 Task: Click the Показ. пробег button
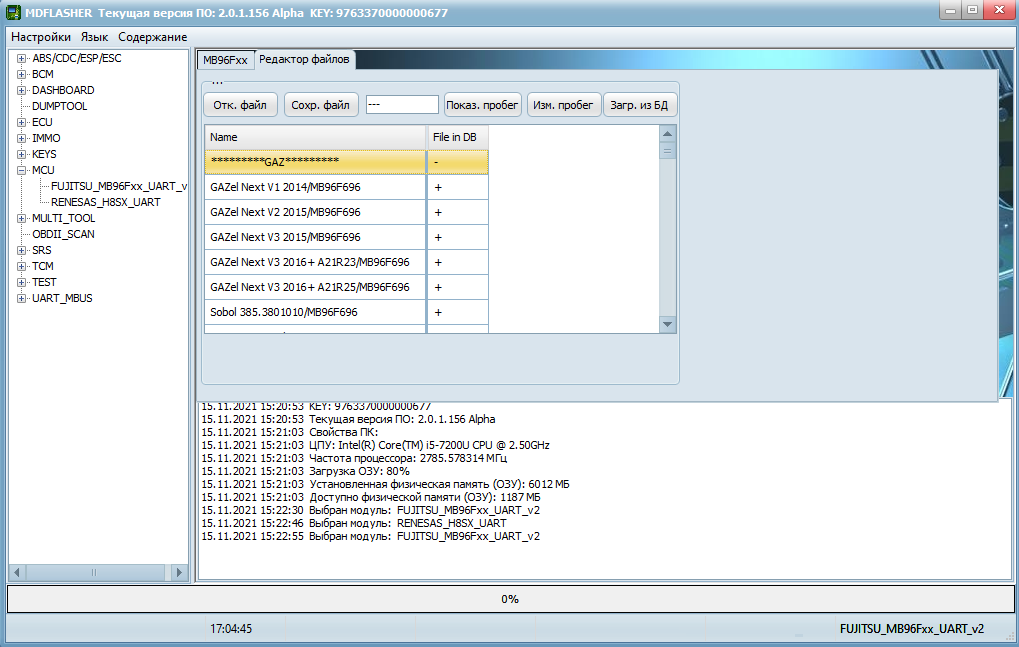pos(482,105)
